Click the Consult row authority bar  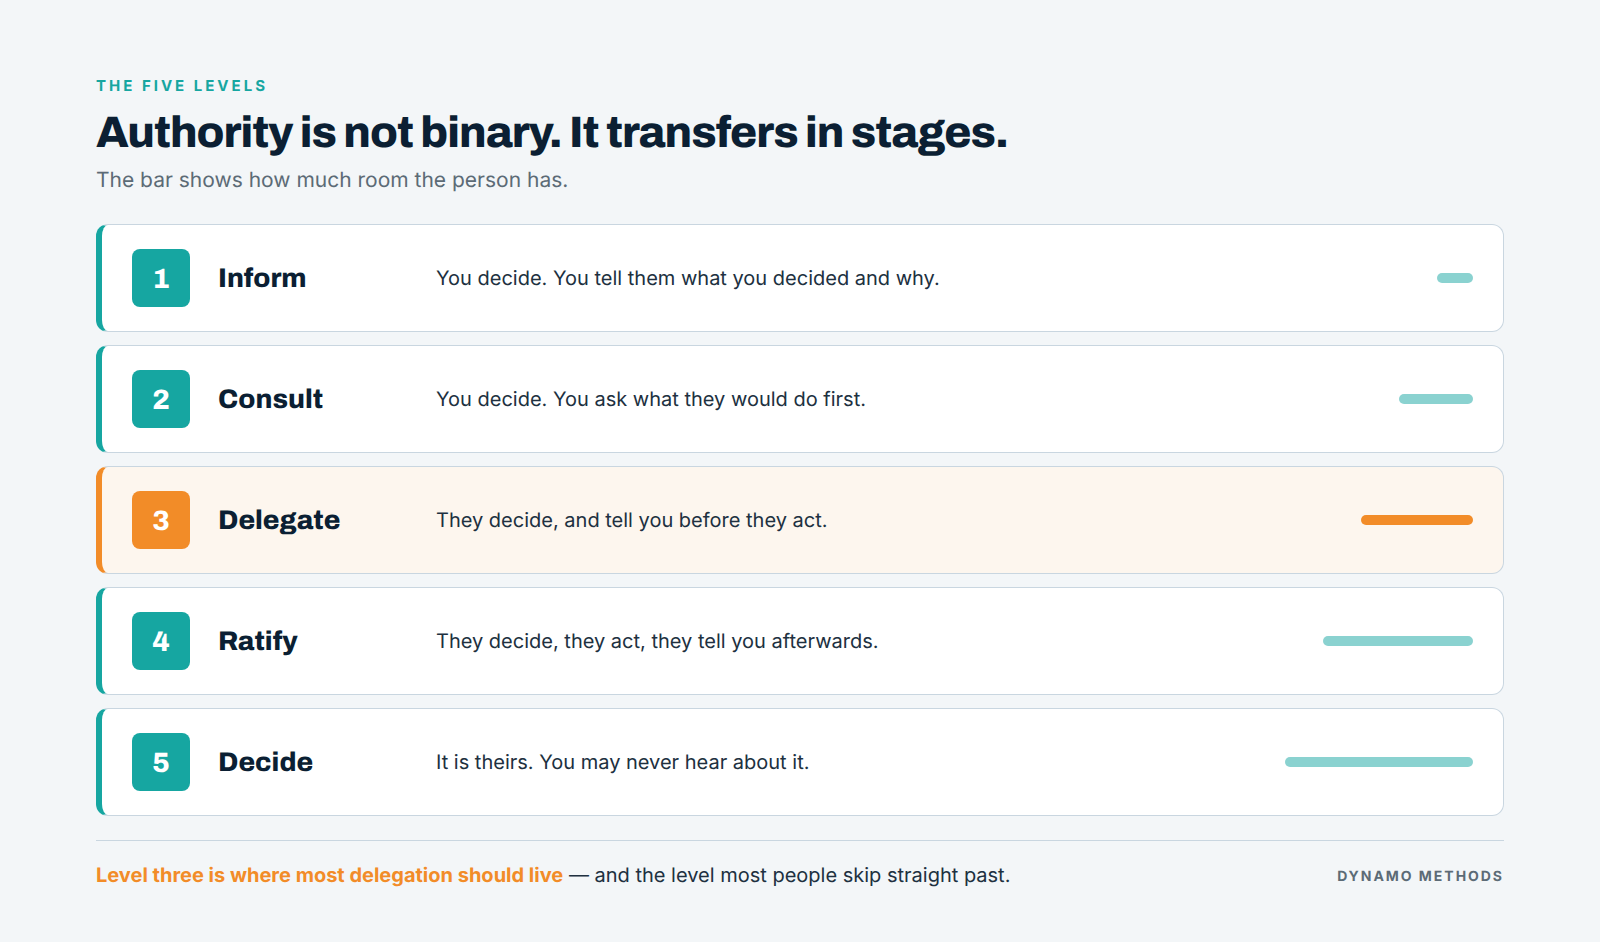(x=1436, y=399)
